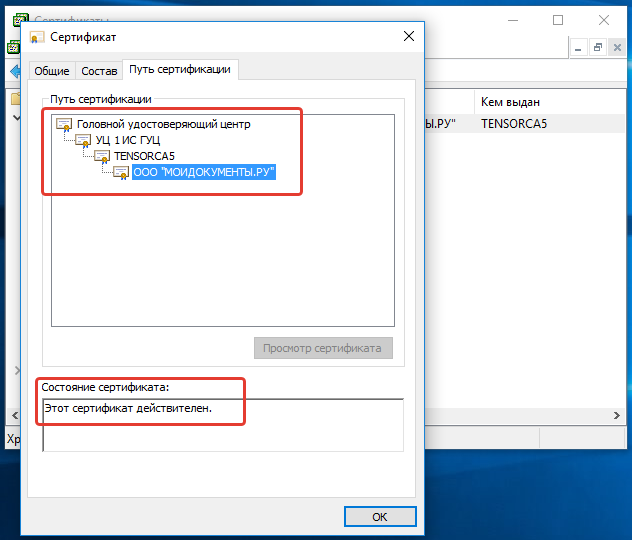Click the Сертификат dialog title bar icon
This screenshot has height=540, width=632.
[37, 37]
